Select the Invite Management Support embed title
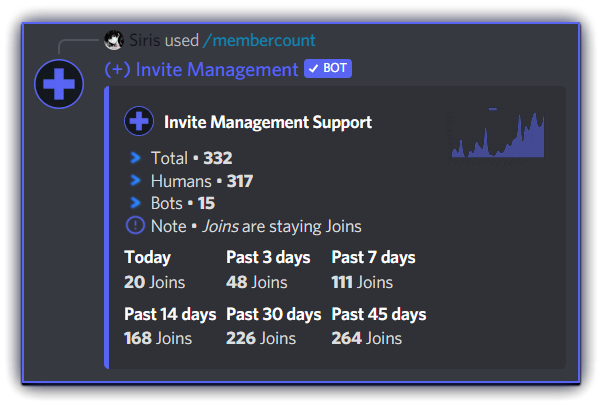This screenshot has height=407, width=602. point(268,122)
